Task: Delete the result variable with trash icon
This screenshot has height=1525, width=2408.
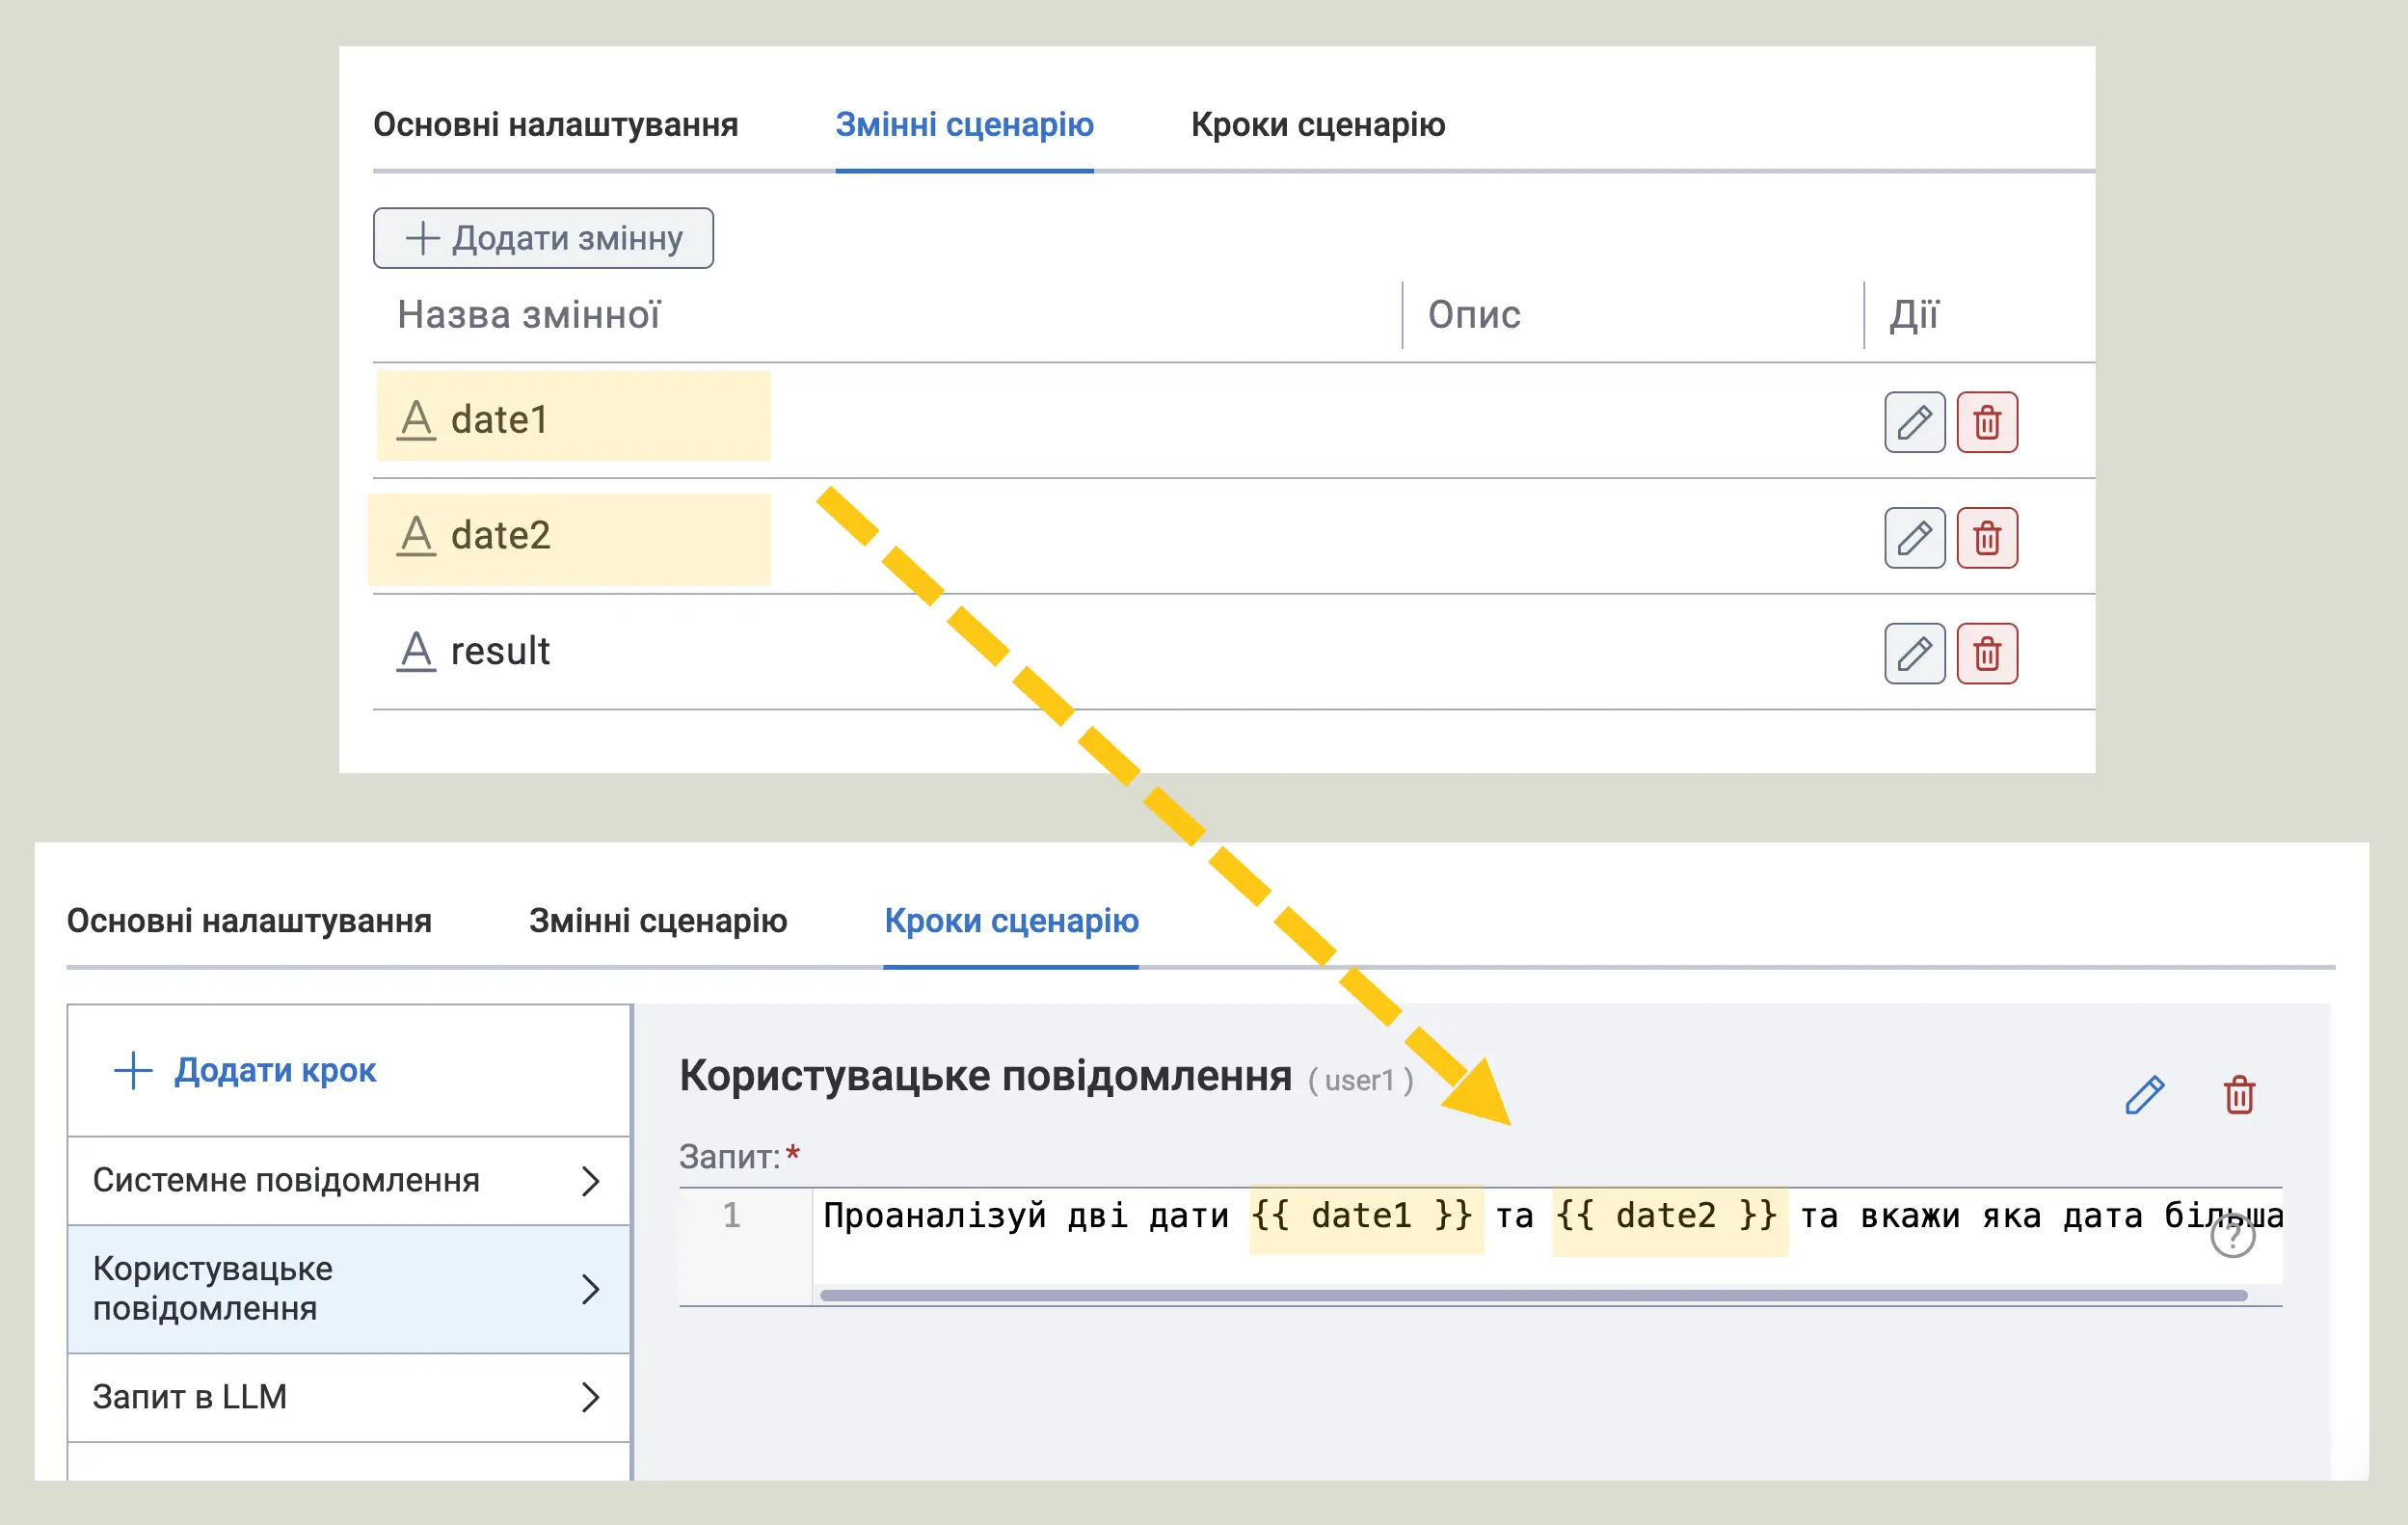Action: coord(1986,654)
